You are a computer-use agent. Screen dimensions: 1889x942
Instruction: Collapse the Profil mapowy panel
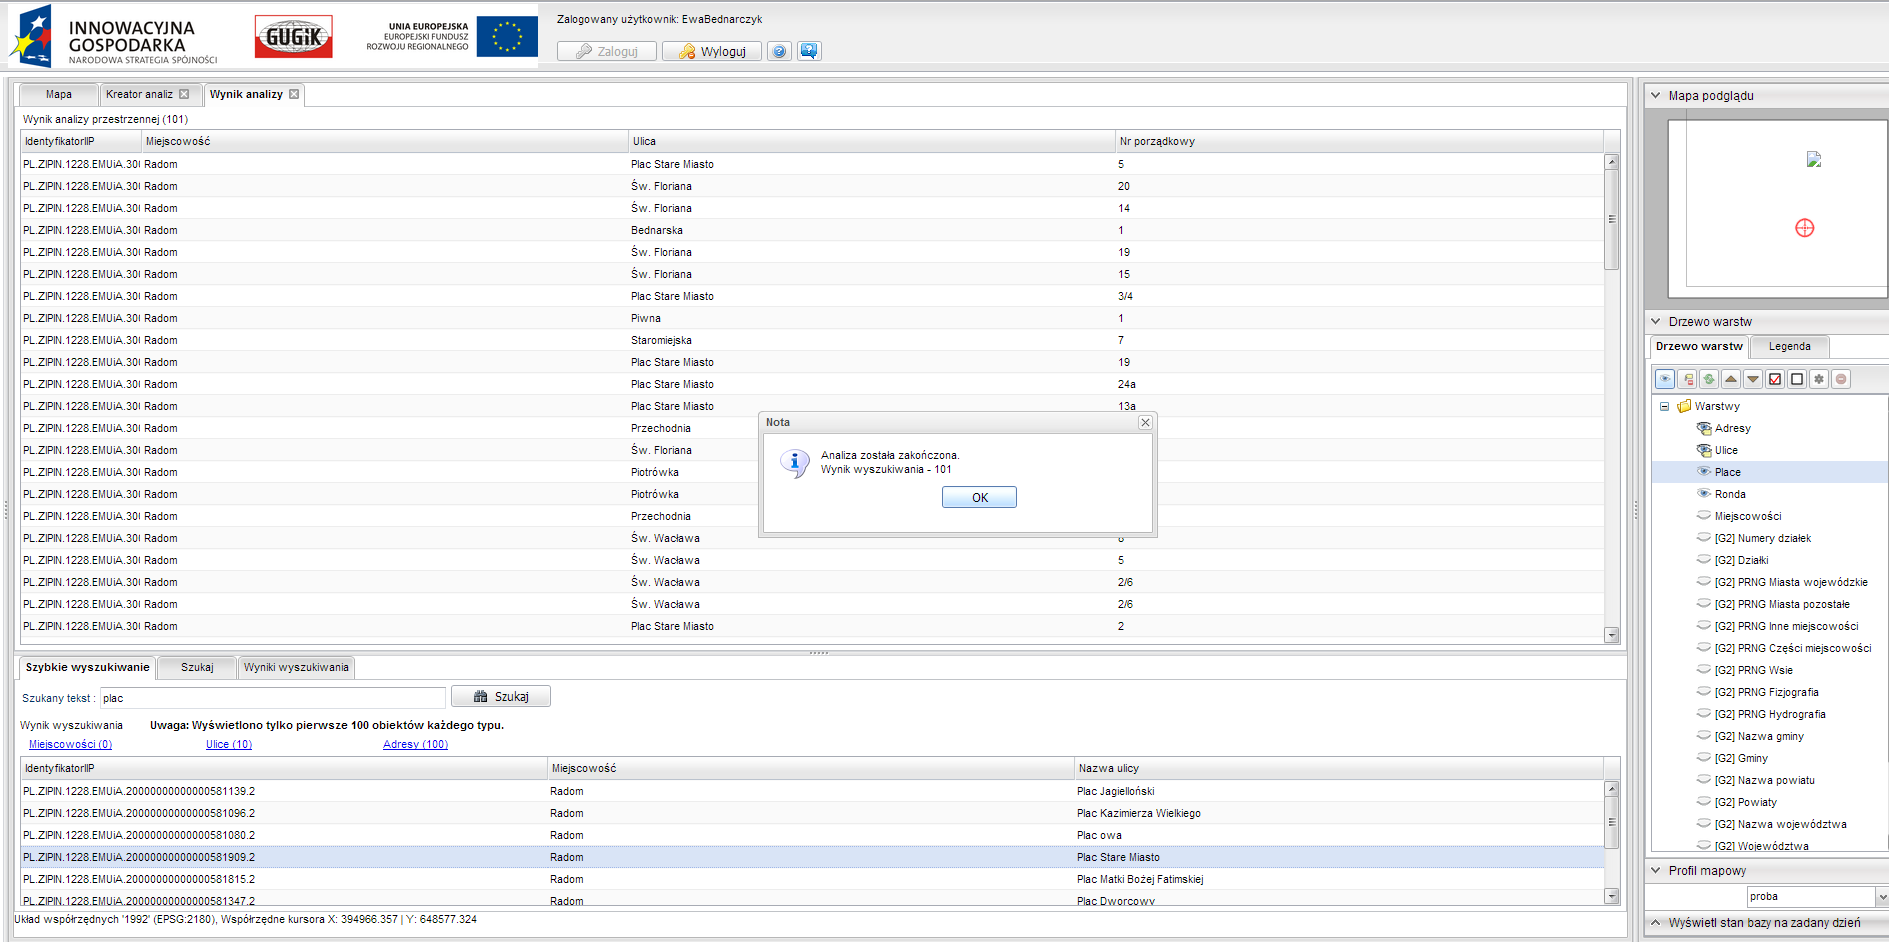pos(1656,870)
